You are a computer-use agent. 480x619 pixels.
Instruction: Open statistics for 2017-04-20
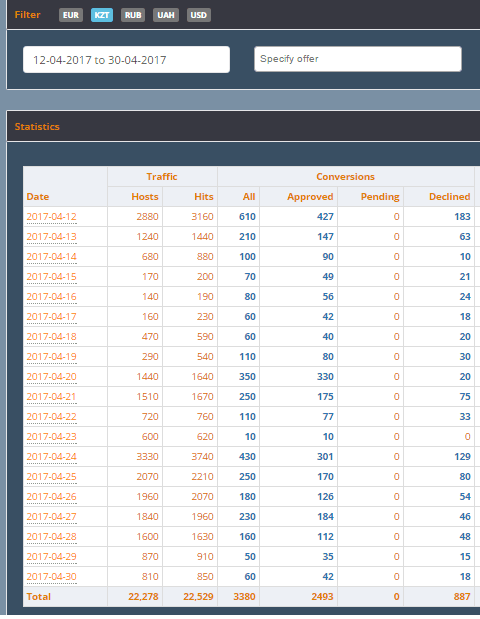(x=51, y=377)
